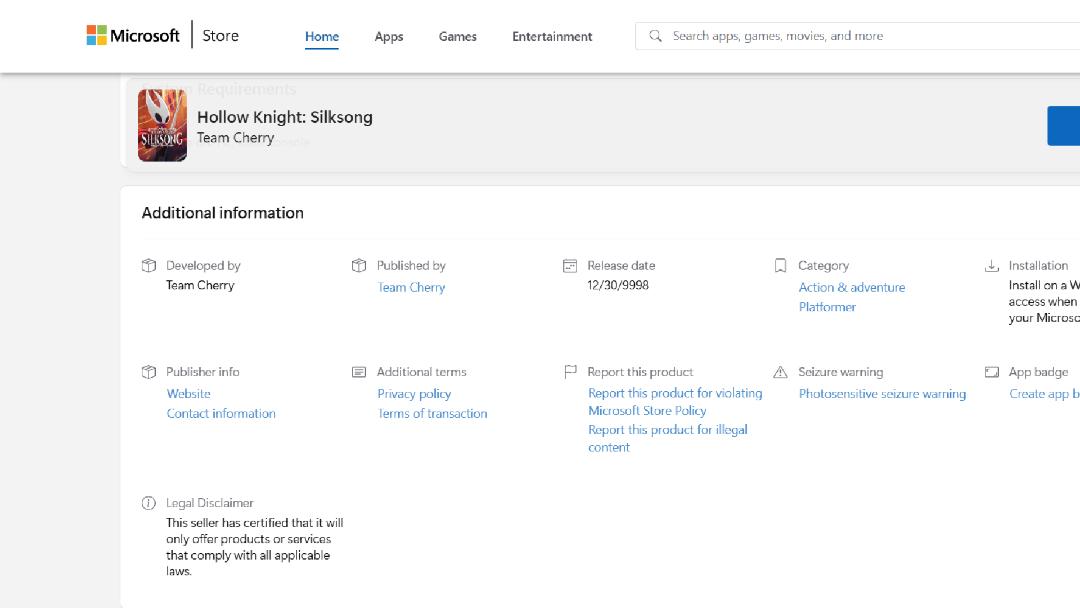The height and width of the screenshot is (608, 1080).
Task: Click the Category label
Action: pos(823,266)
